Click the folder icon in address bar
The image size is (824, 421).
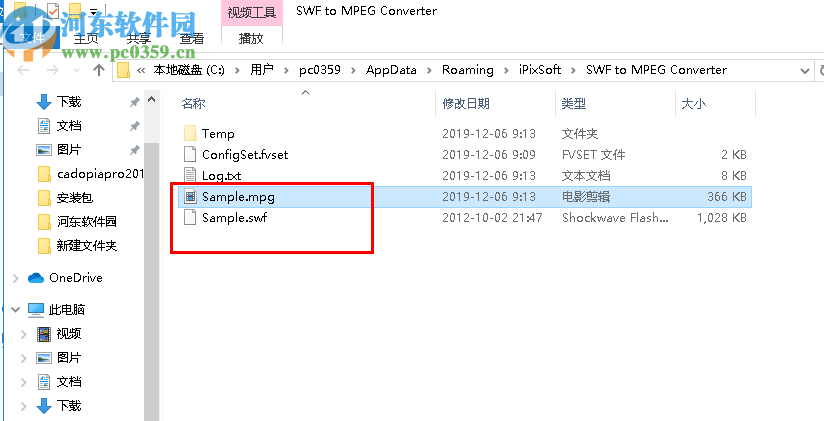click(x=123, y=70)
